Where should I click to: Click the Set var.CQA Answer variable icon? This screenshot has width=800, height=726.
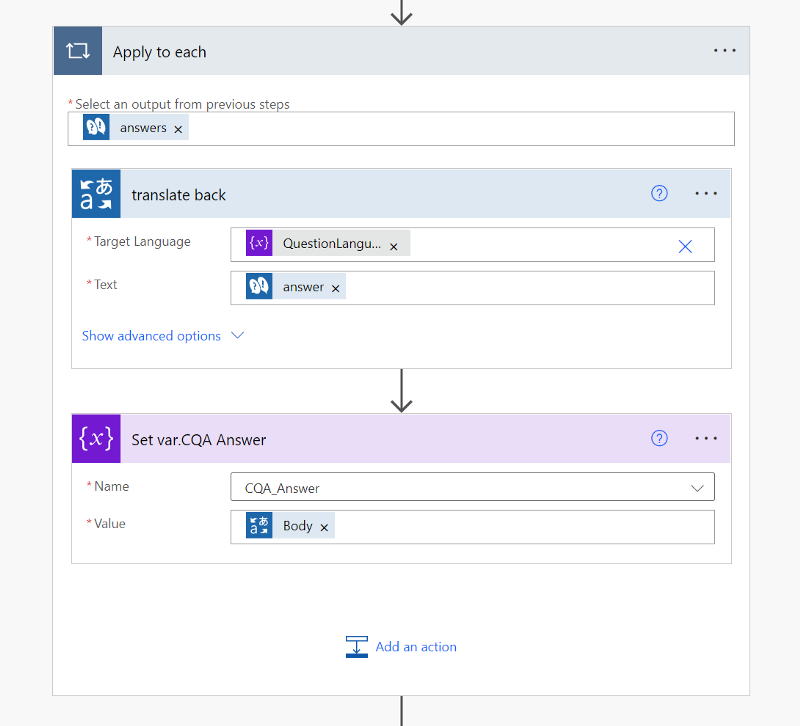pos(96,439)
